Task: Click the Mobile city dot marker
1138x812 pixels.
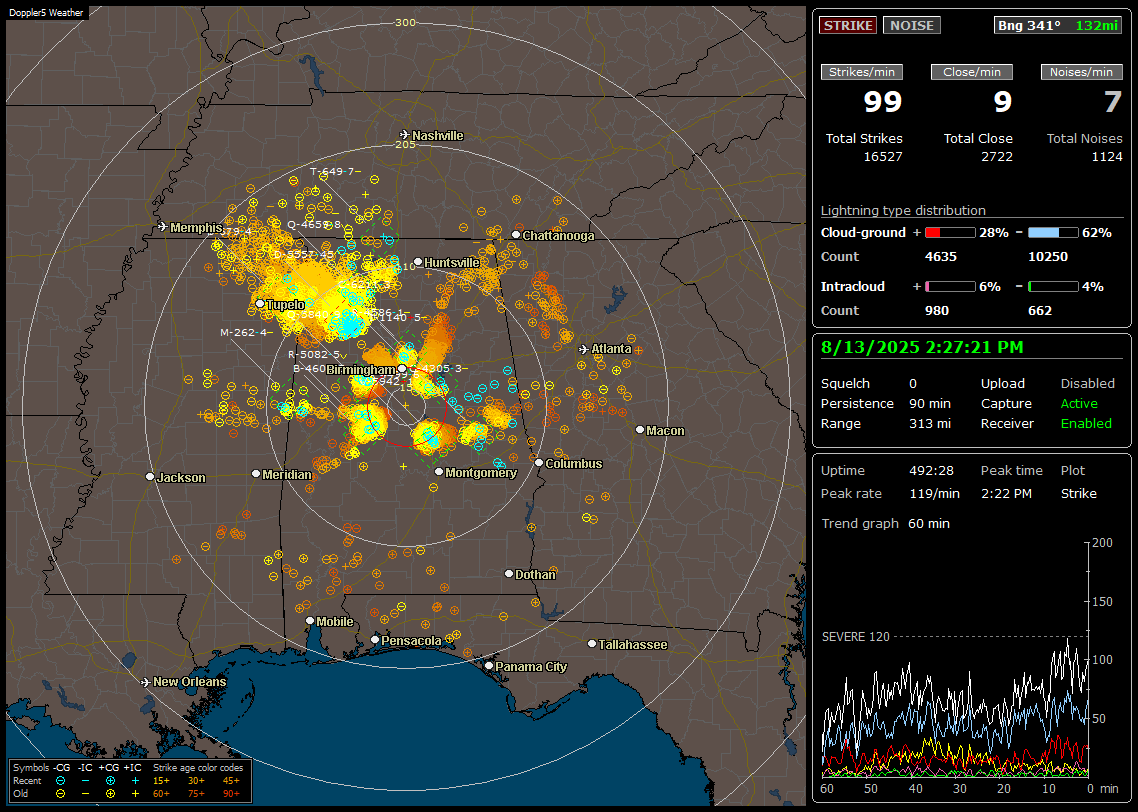Action: [x=310, y=620]
